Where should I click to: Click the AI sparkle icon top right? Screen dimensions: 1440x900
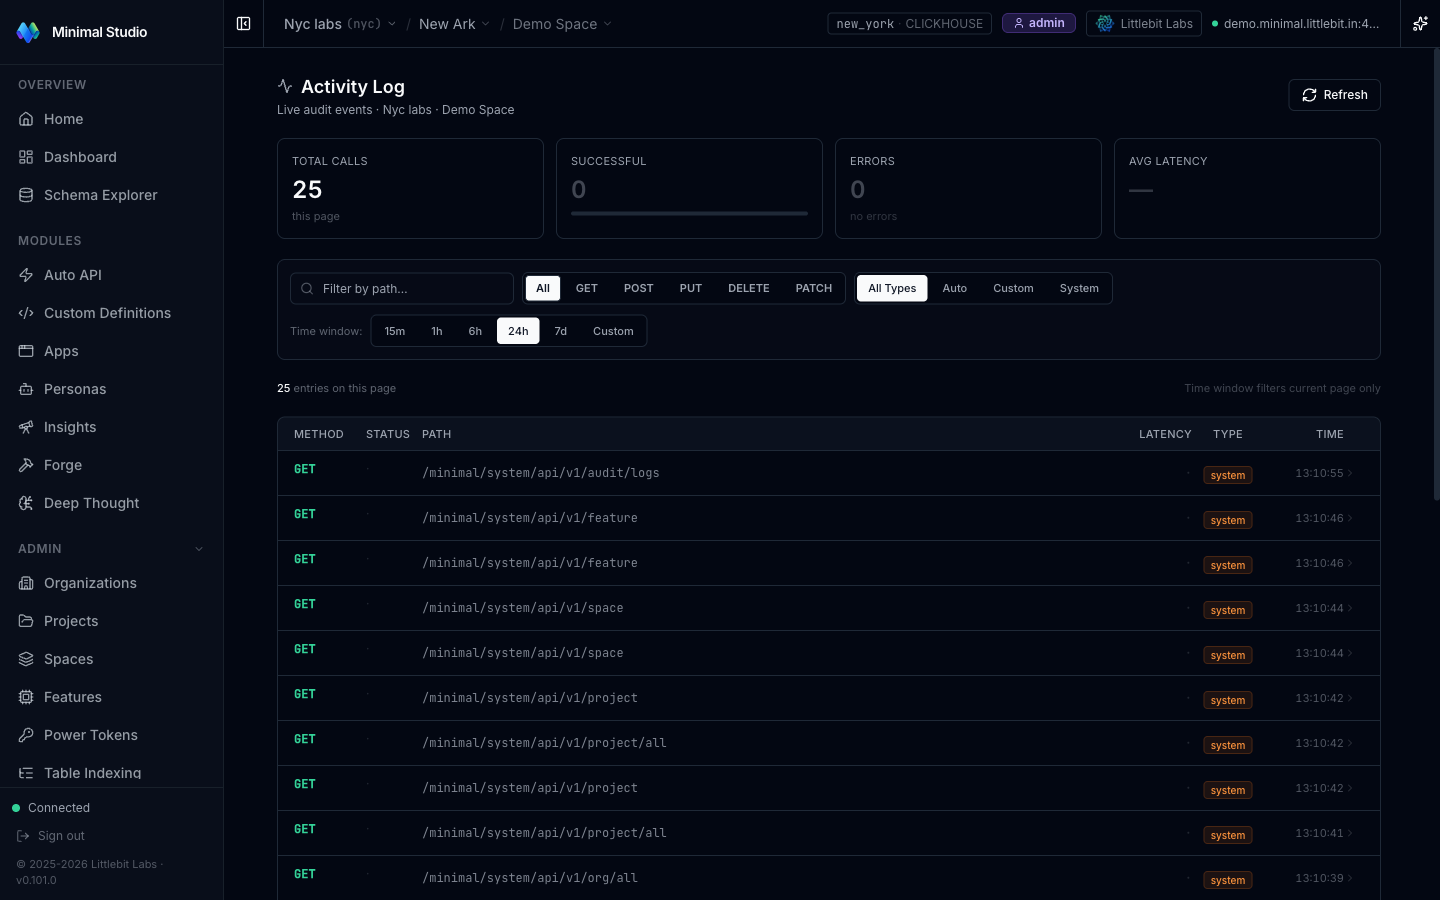tap(1420, 23)
